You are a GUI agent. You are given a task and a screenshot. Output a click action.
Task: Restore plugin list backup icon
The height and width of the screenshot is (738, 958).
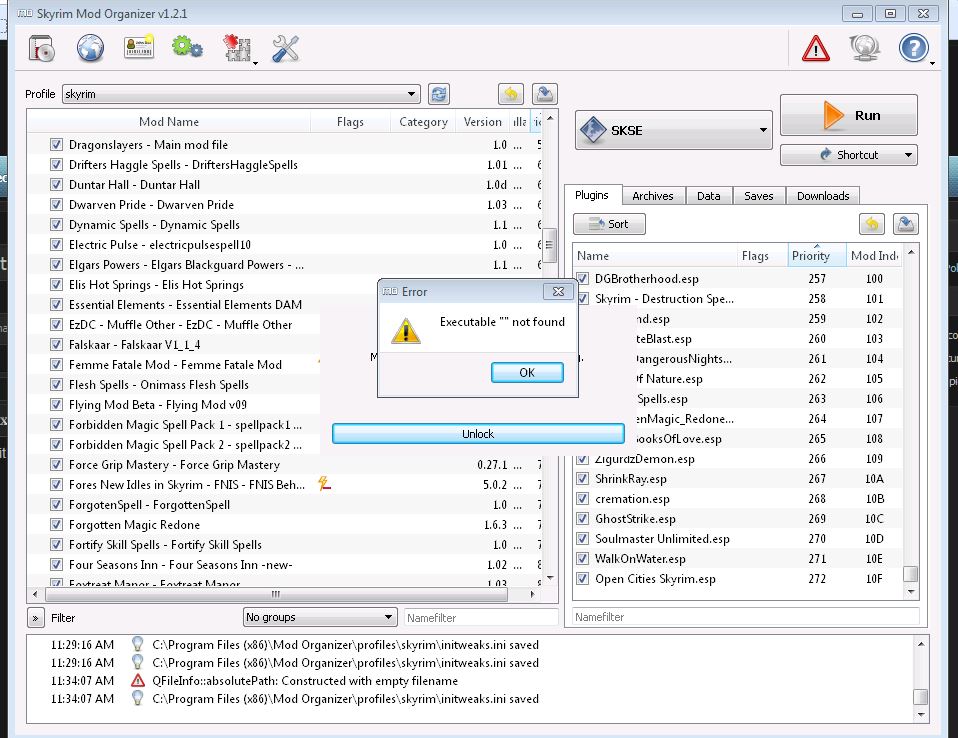pos(872,224)
